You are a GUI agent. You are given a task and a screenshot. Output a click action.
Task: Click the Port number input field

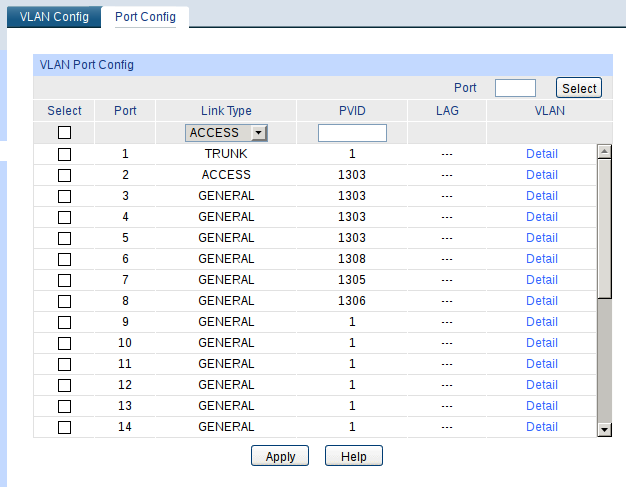[515, 88]
